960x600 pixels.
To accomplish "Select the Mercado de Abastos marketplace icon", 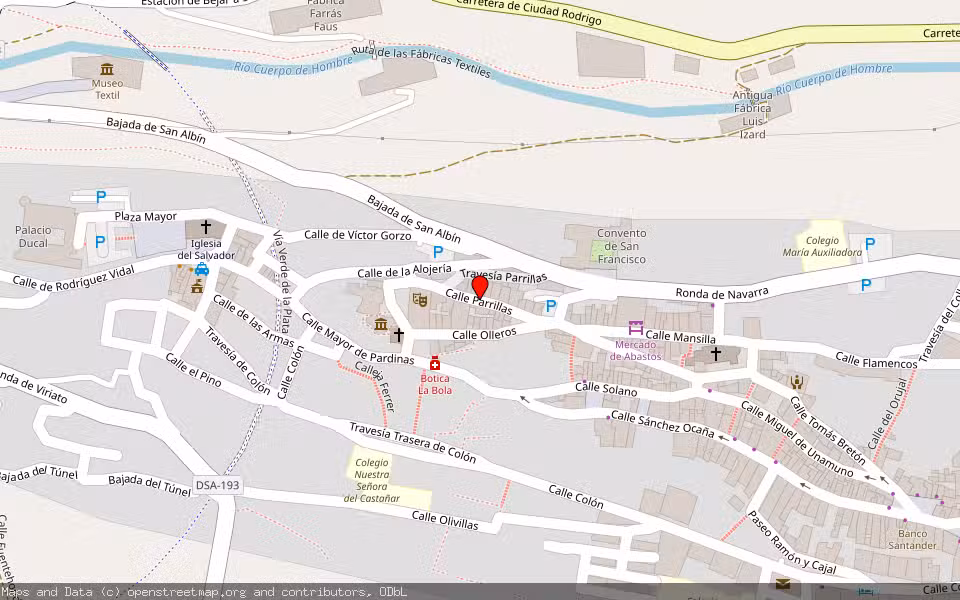I will coord(636,328).
